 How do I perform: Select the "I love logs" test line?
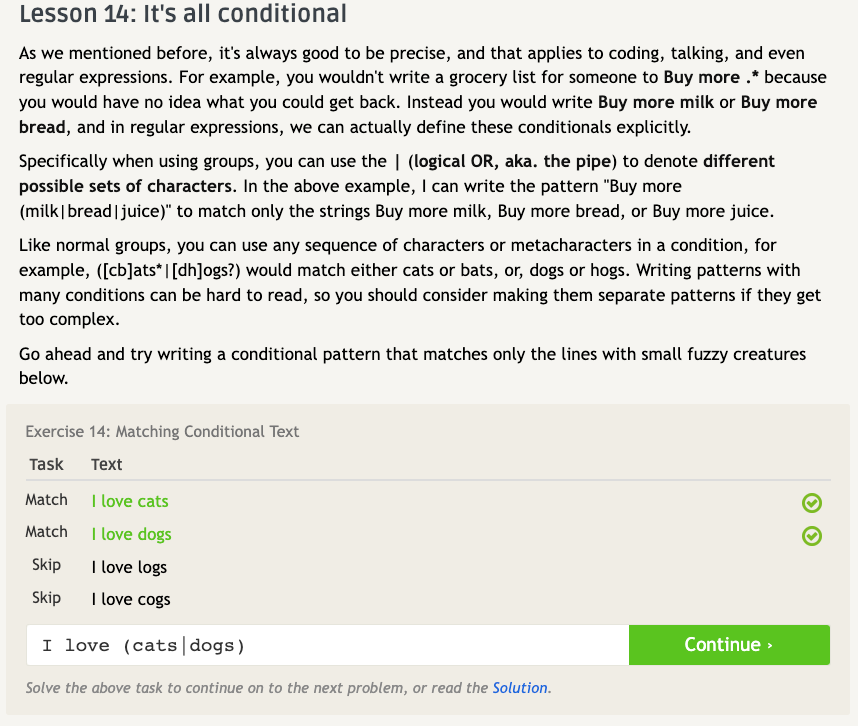129,568
